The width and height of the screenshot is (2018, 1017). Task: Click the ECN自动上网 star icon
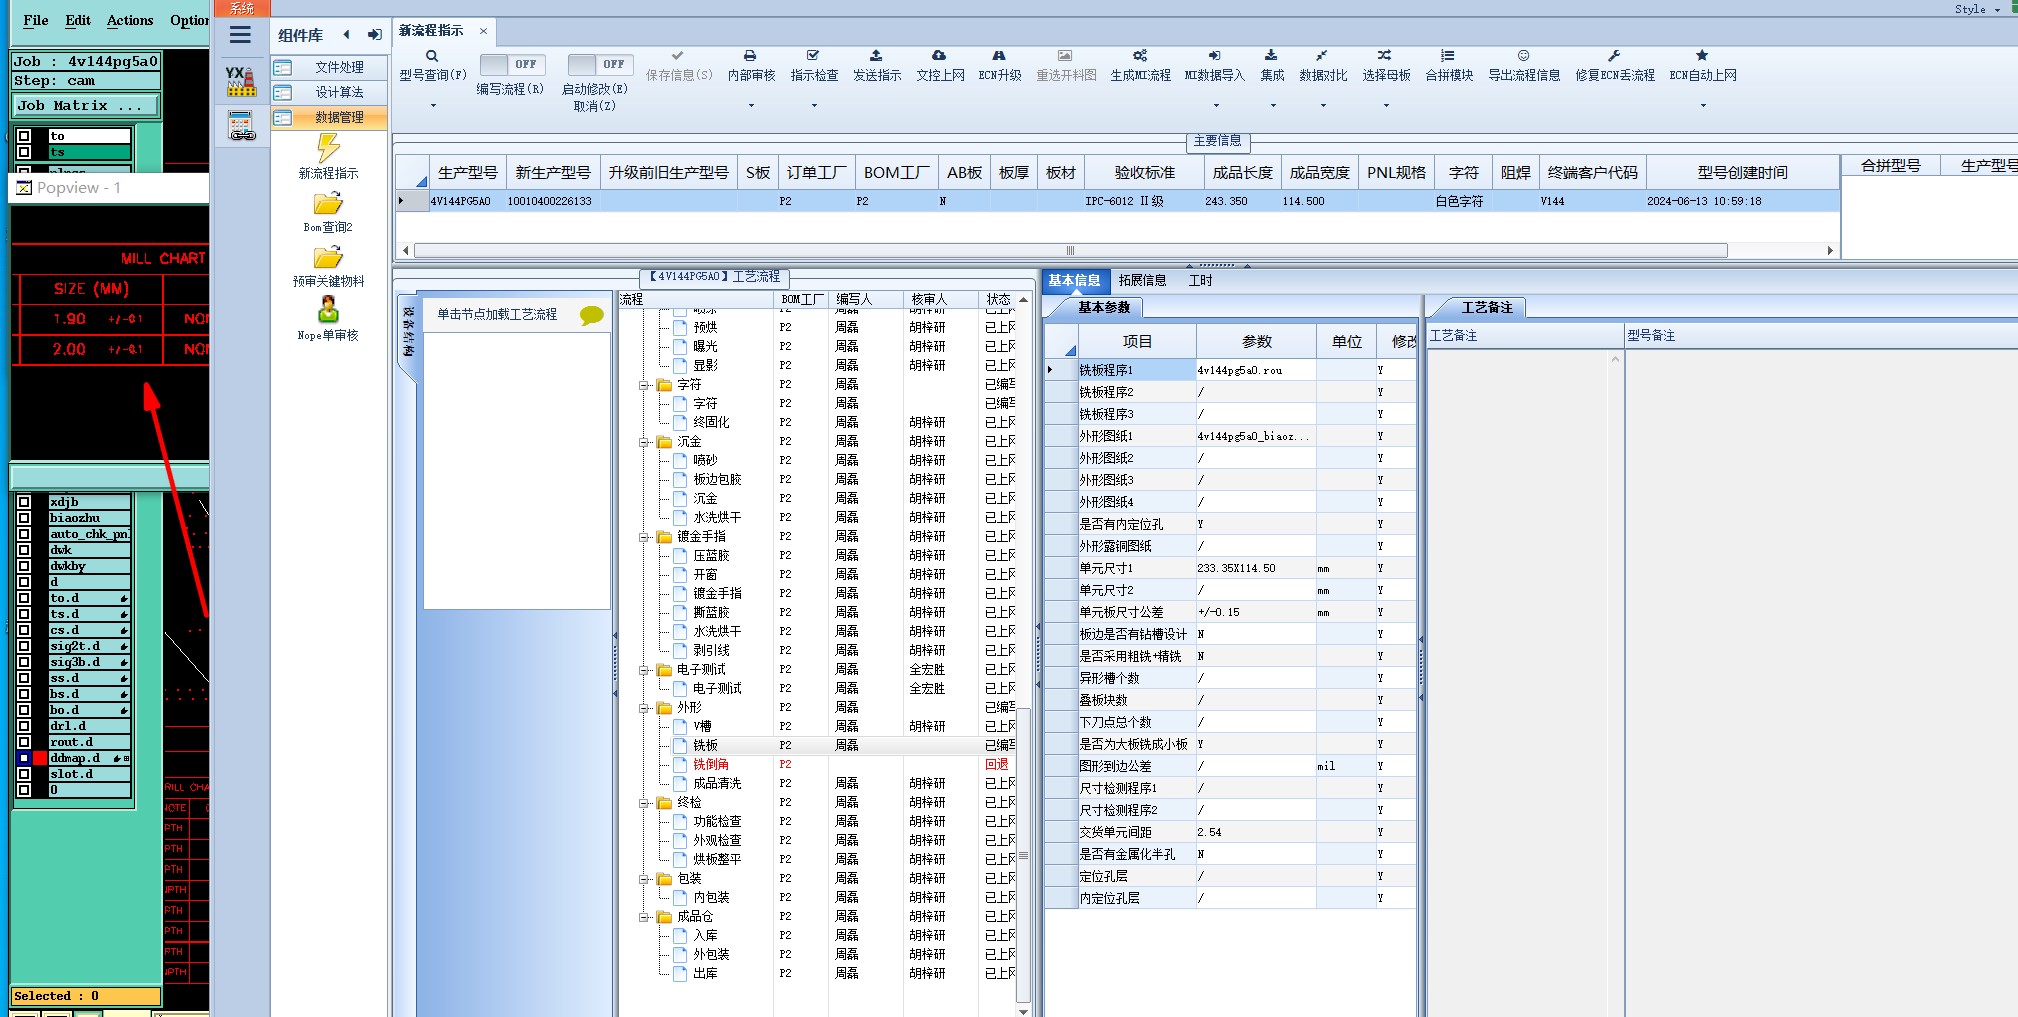coord(1702,56)
